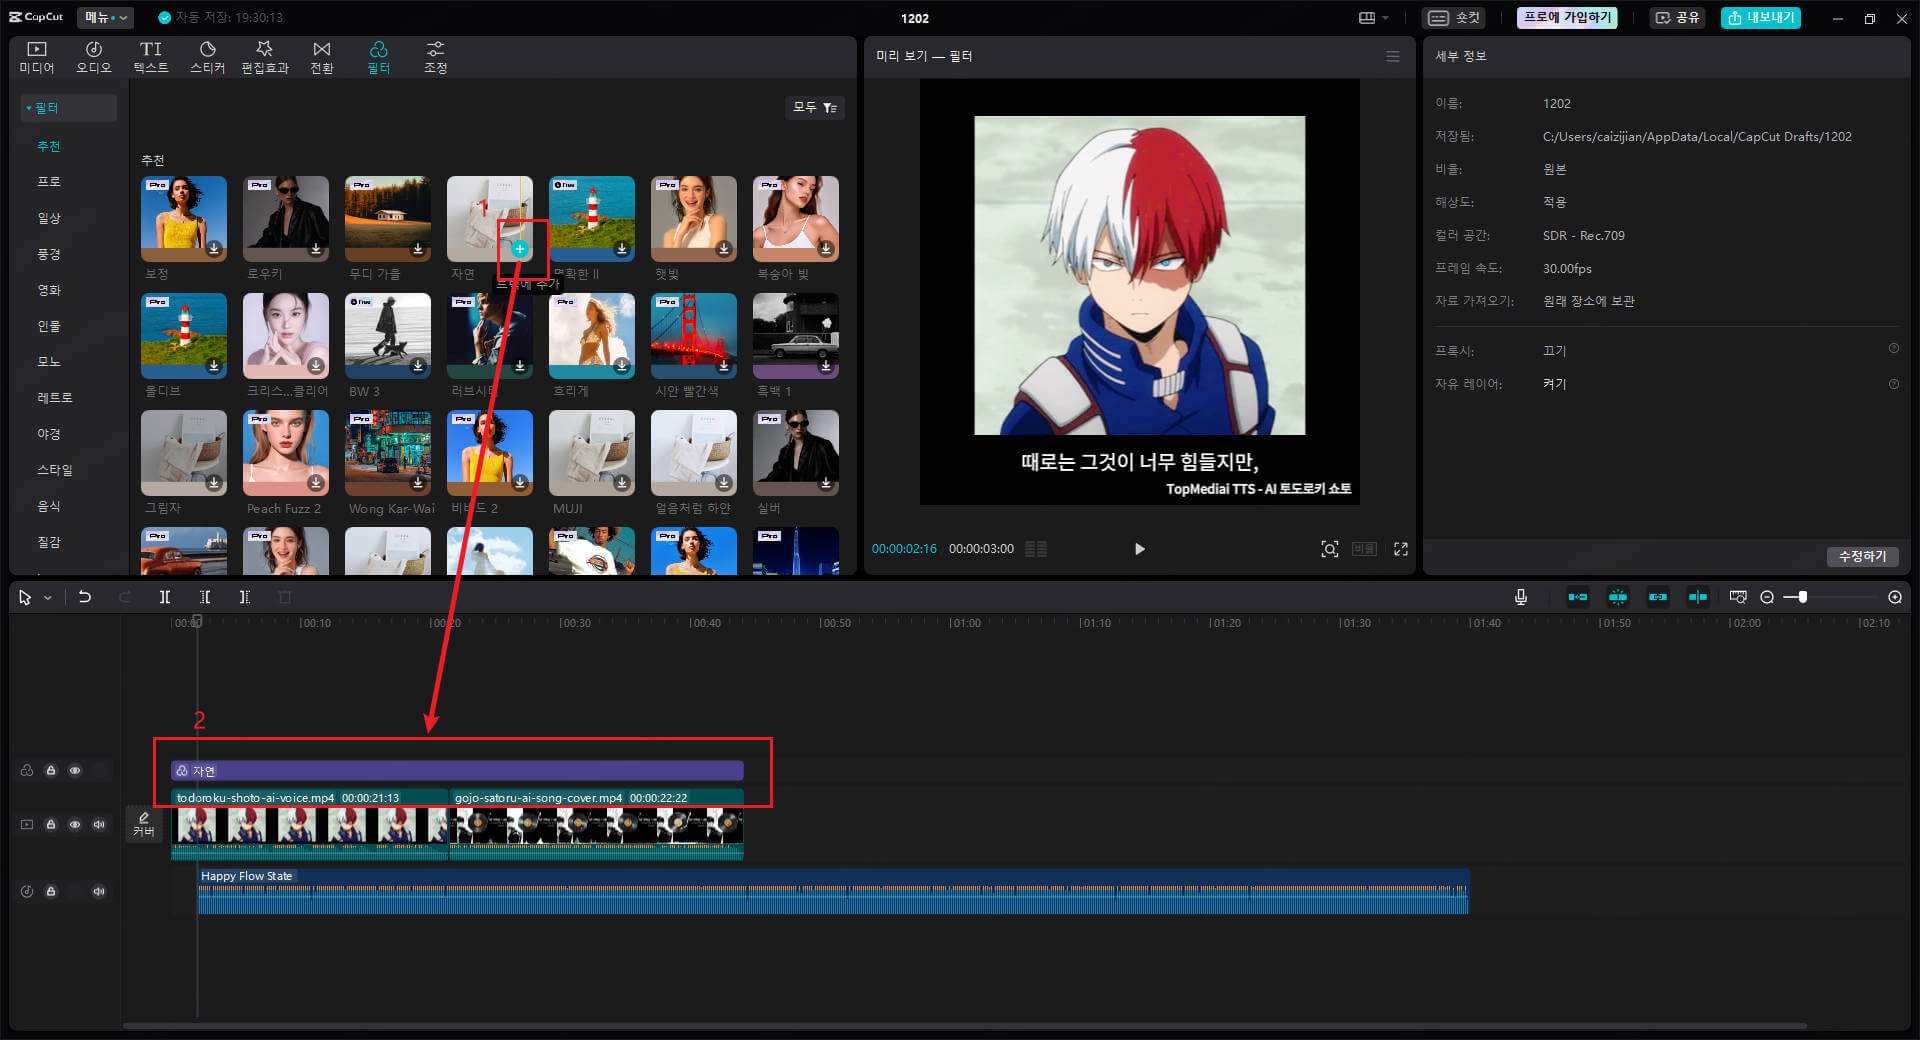Switch to the 전환 tab
1920x1040 pixels.
coord(322,58)
